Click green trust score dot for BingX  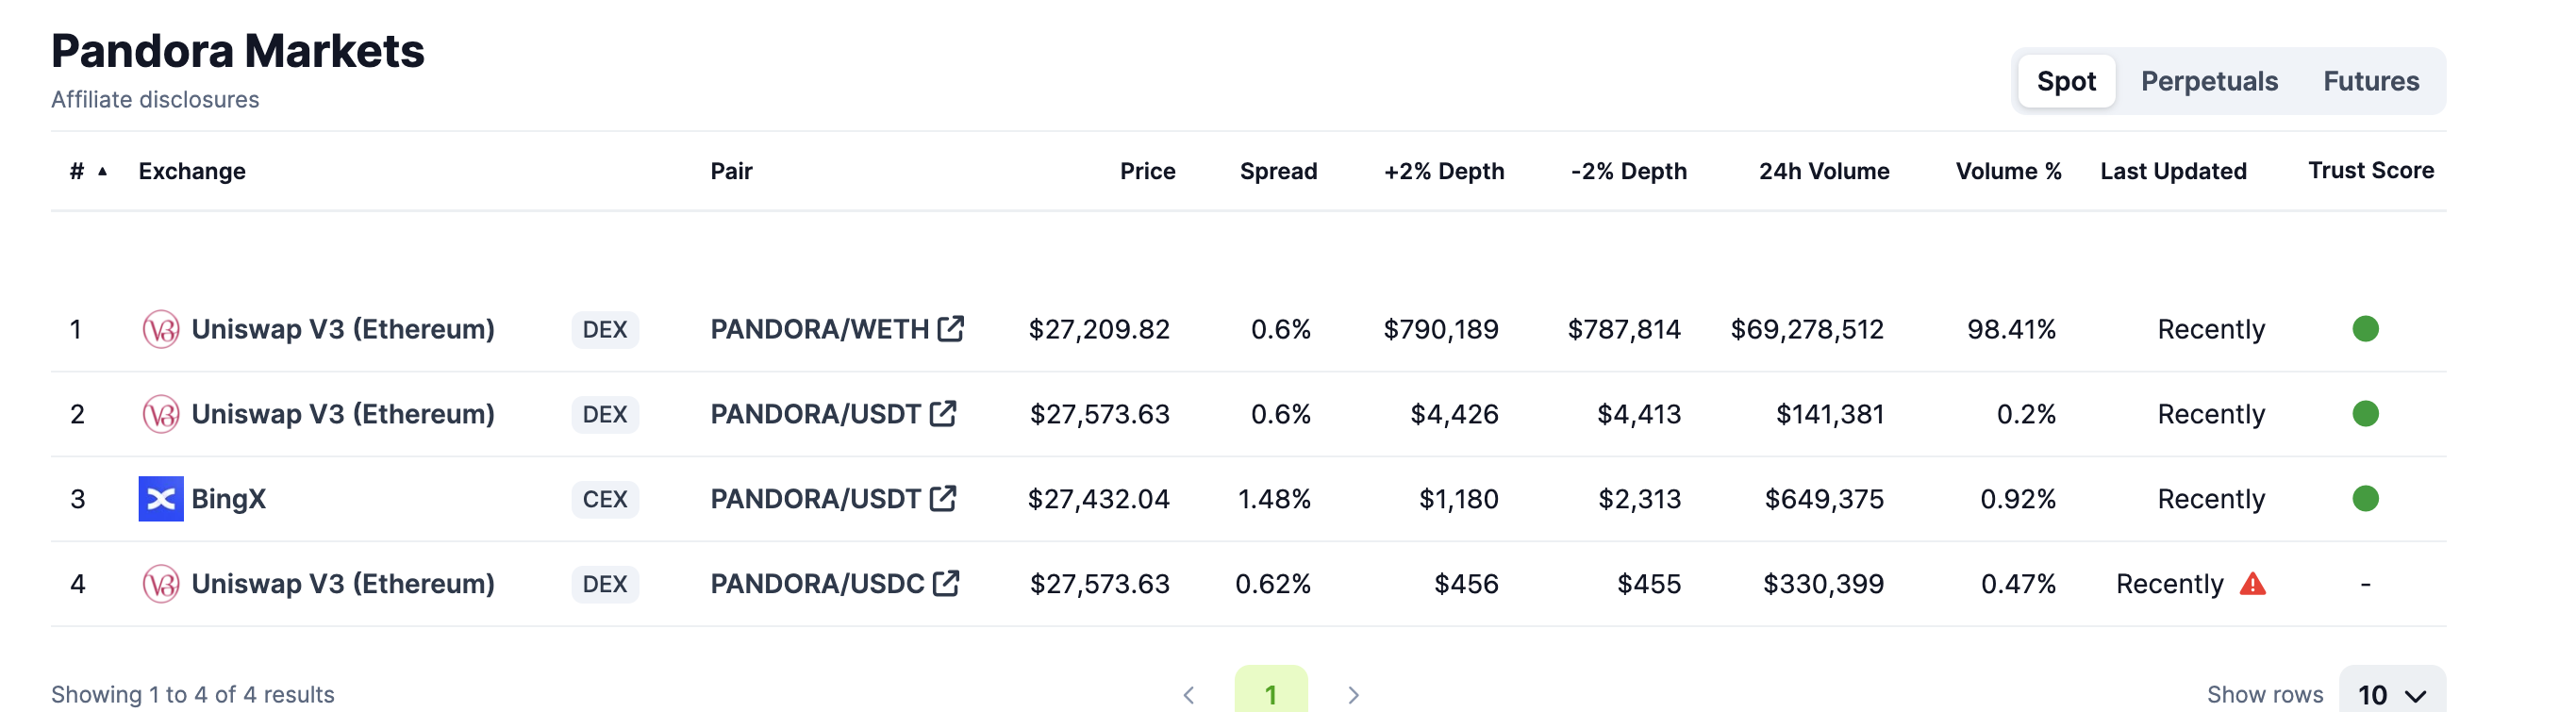coord(2365,498)
